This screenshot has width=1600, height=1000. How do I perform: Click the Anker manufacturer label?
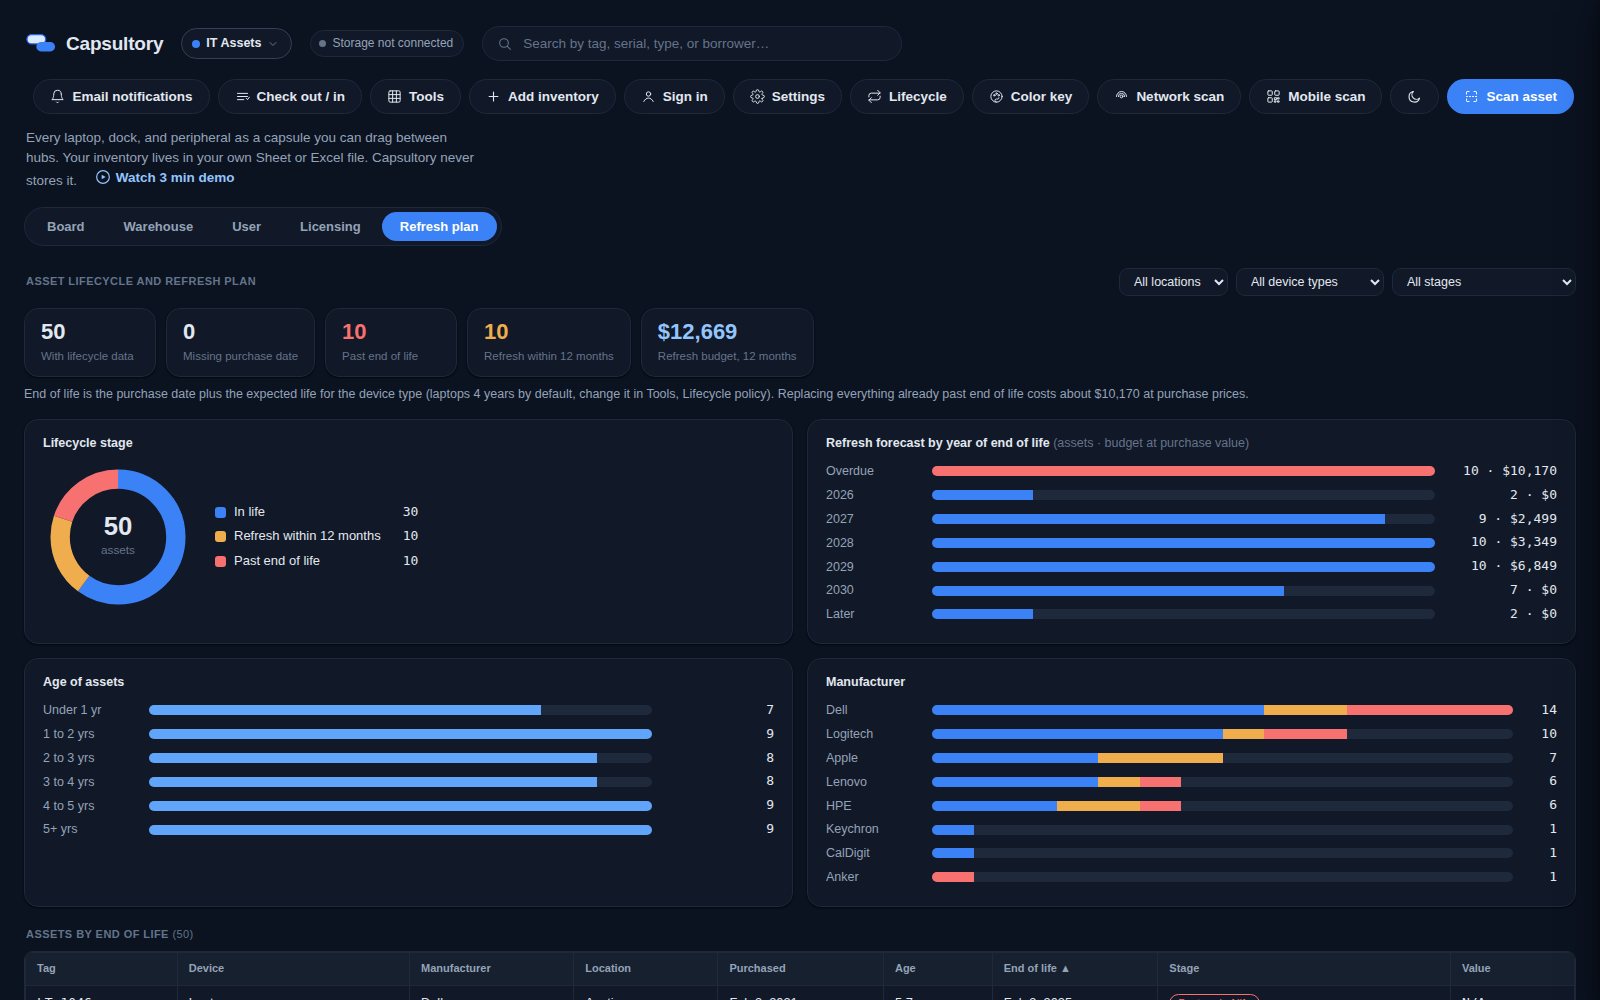click(842, 877)
